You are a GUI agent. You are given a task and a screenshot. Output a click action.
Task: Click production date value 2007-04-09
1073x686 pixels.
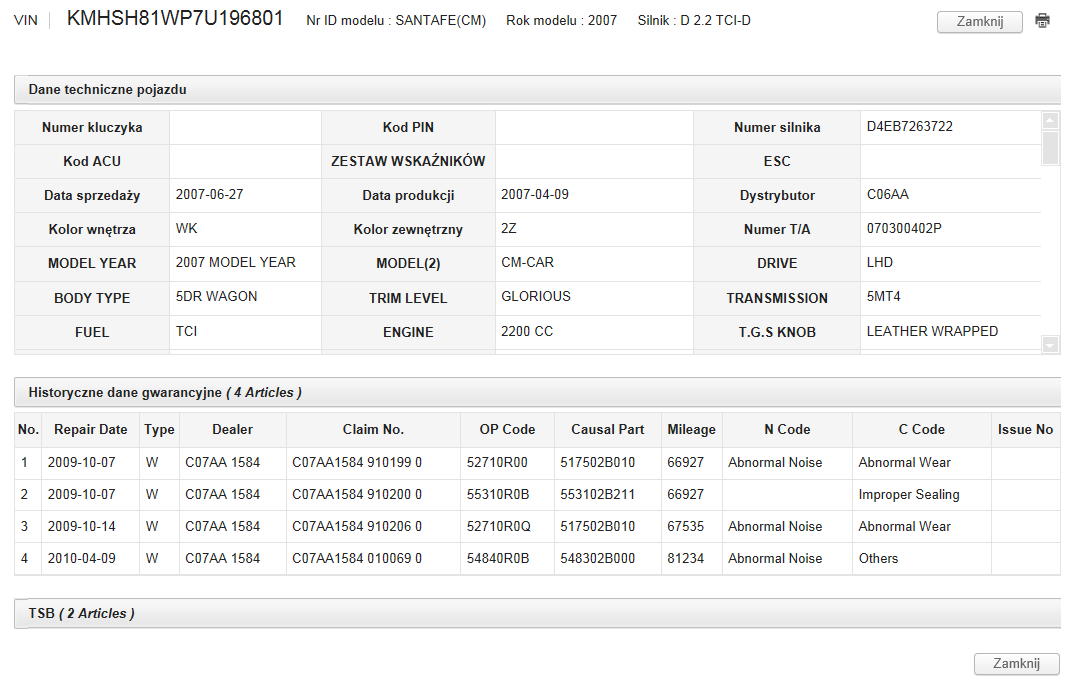pos(534,194)
